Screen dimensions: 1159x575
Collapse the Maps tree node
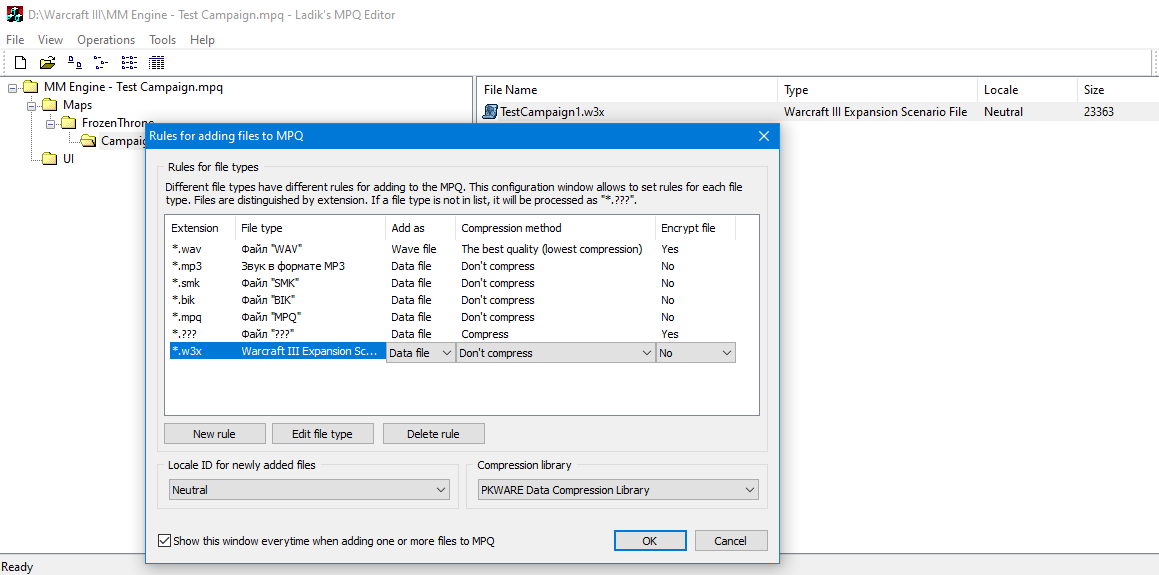(x=31, y=105)
